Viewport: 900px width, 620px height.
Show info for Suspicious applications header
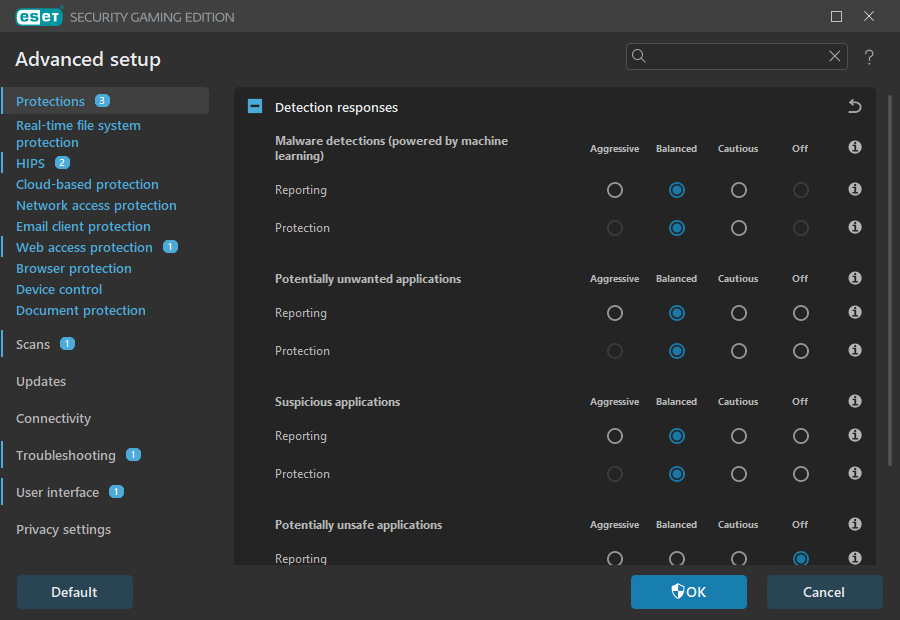(x=855, y=401)
